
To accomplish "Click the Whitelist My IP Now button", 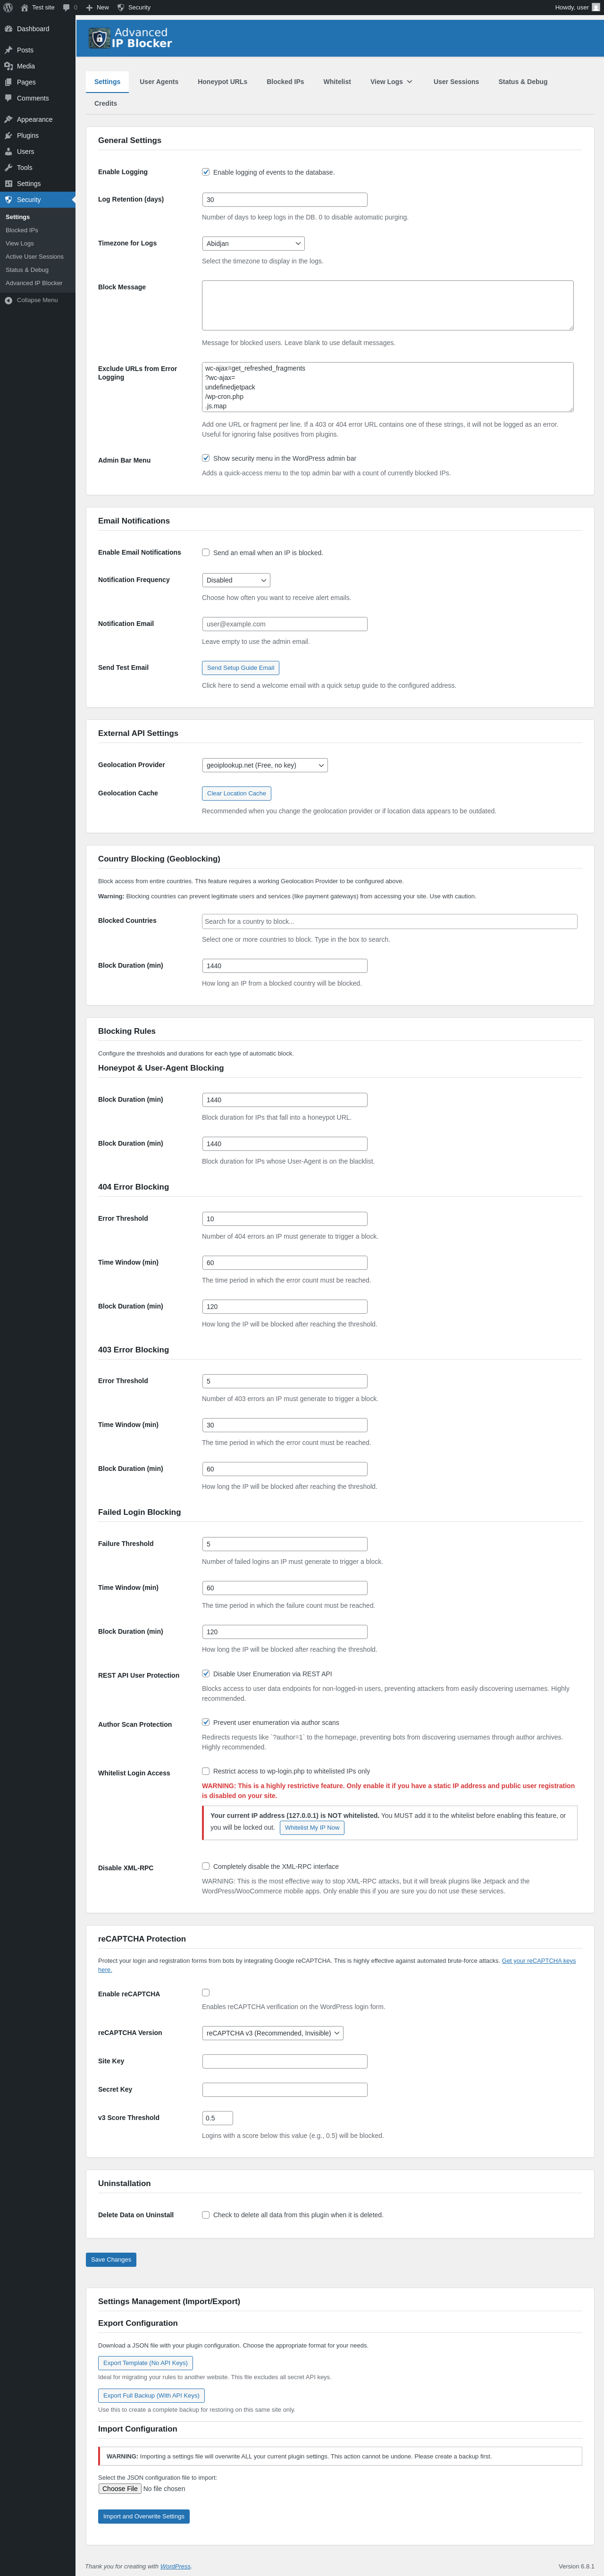I will (312, 1827).
